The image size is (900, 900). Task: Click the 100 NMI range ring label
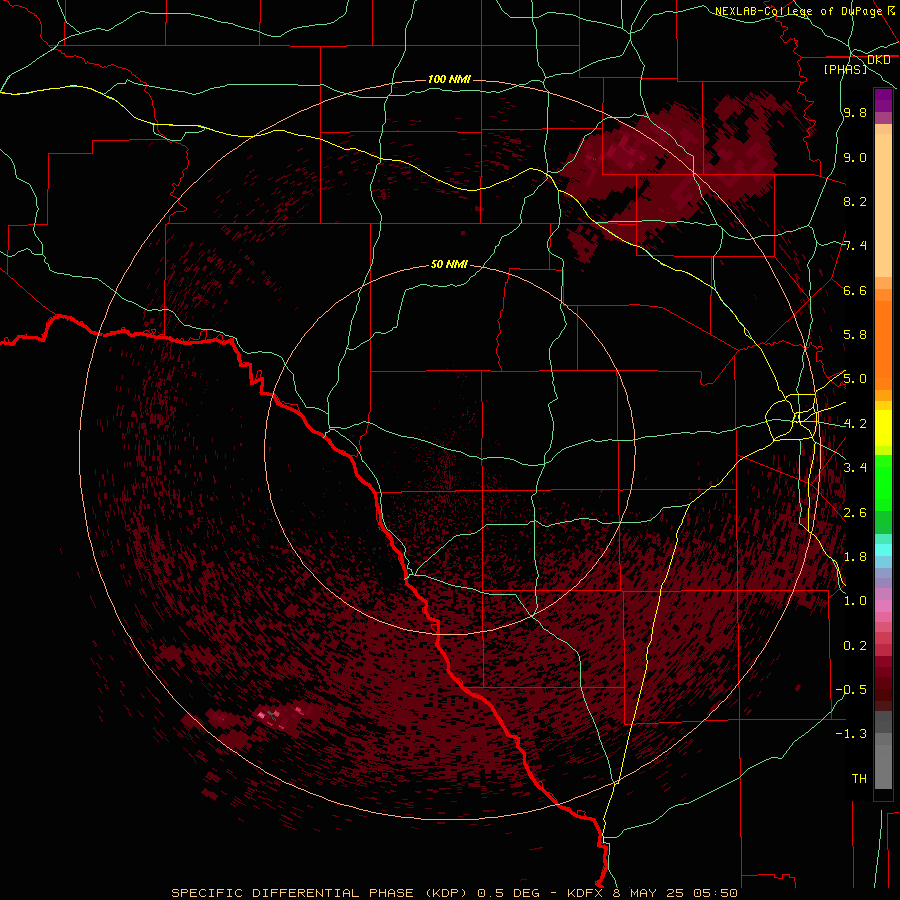coord(449,79)
